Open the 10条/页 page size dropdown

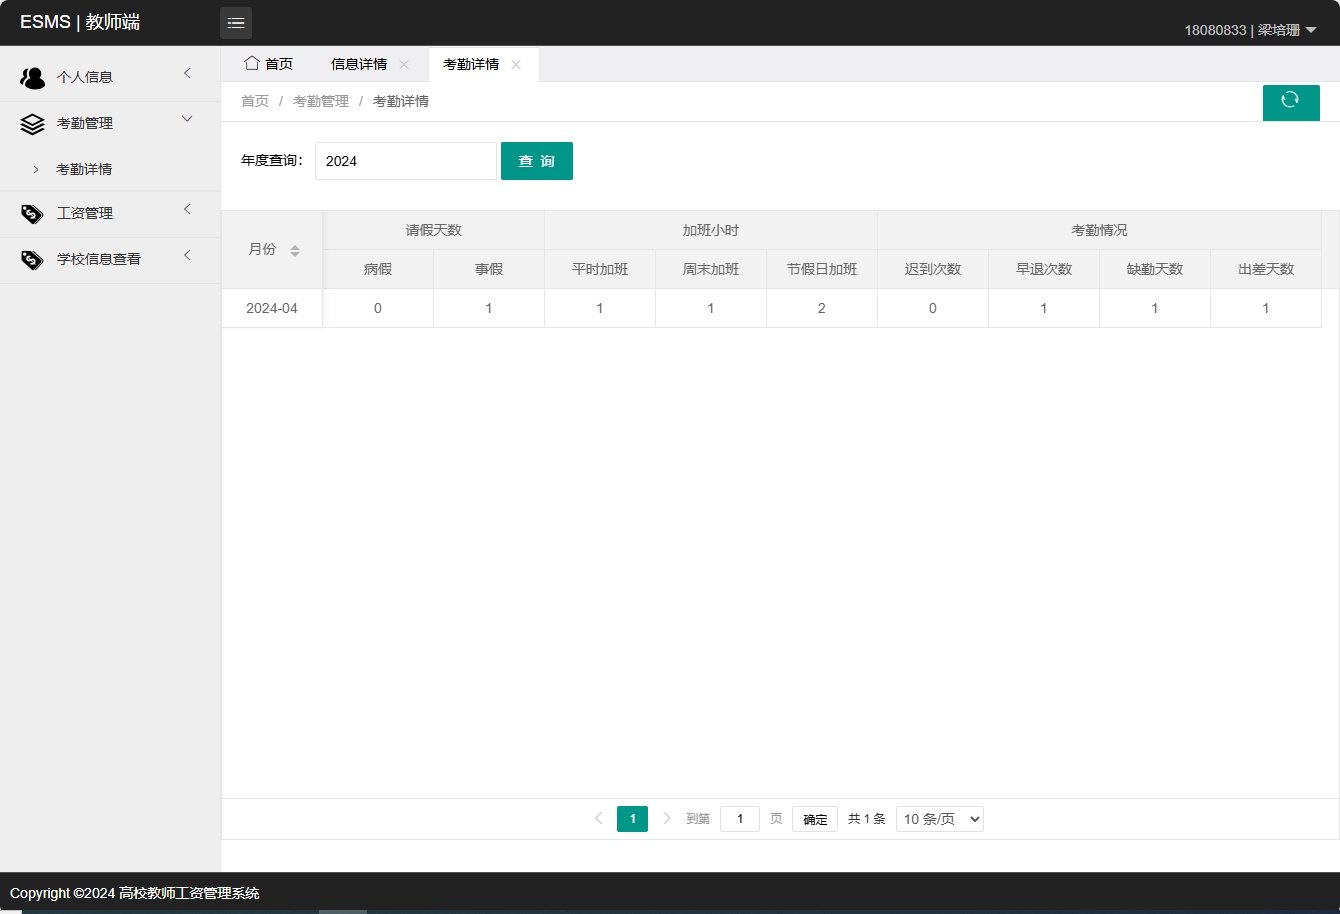point(939,818)
